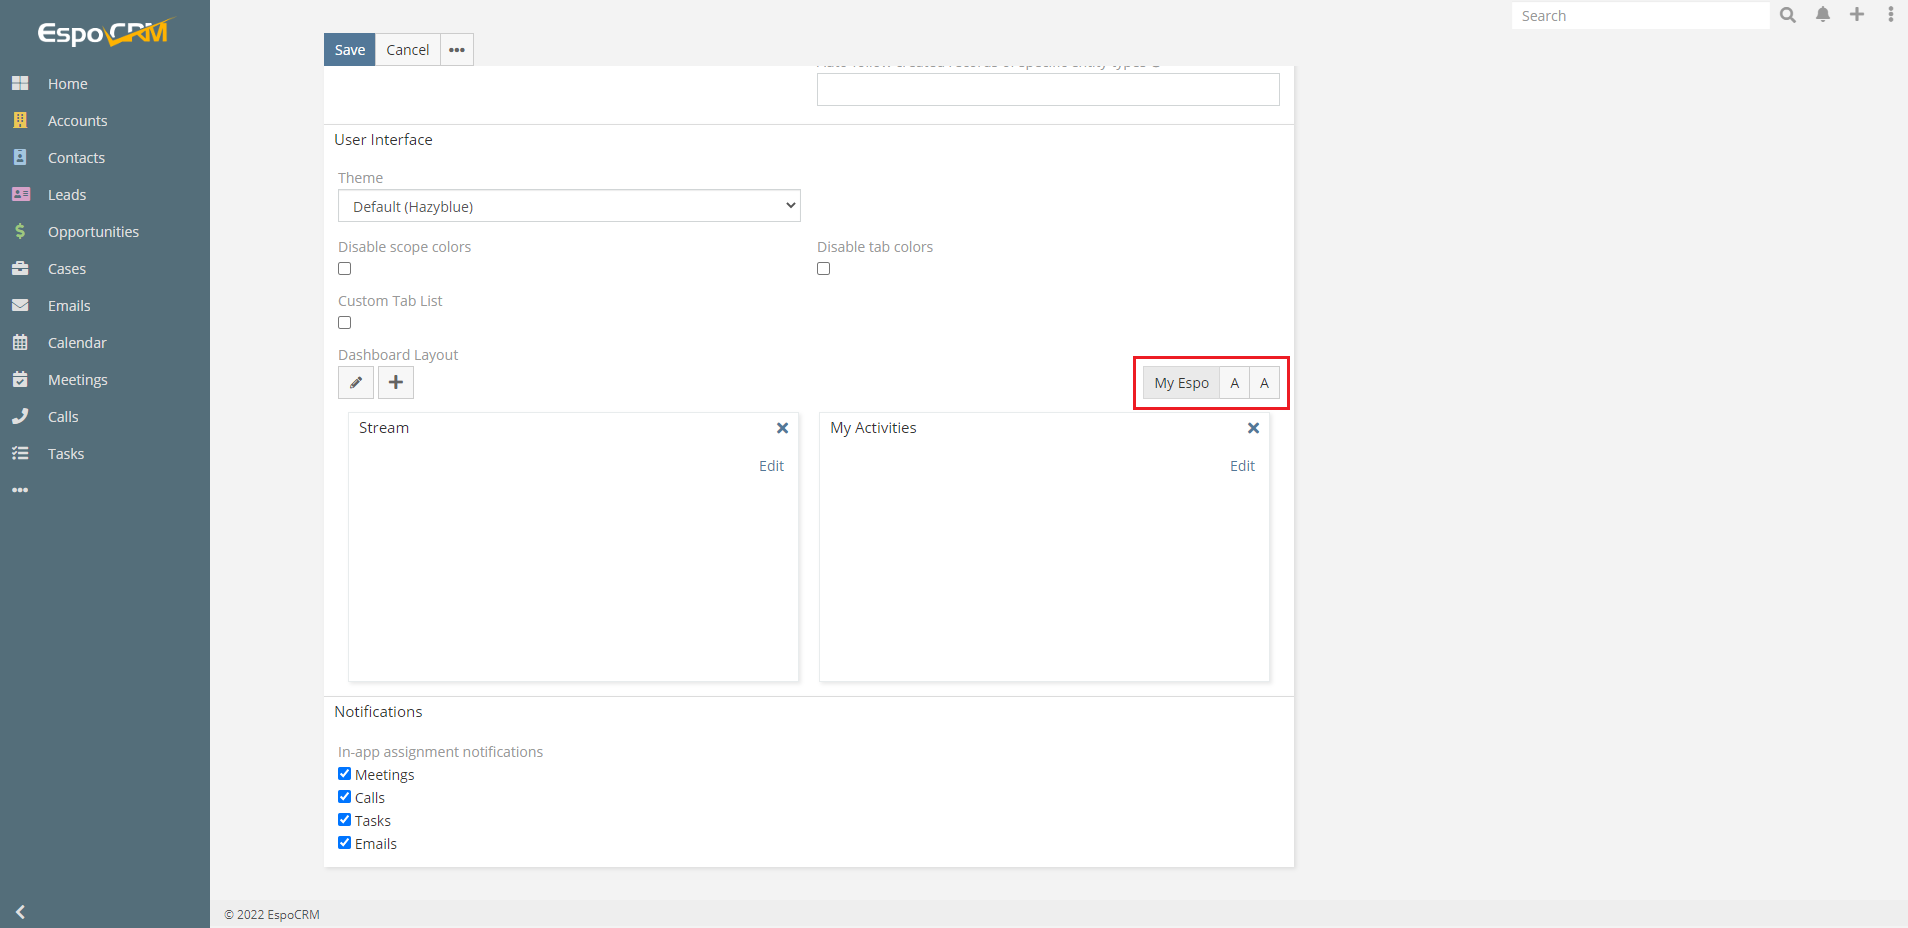Enable the Disable scope colors checkbox

click(x=344, y=268)
